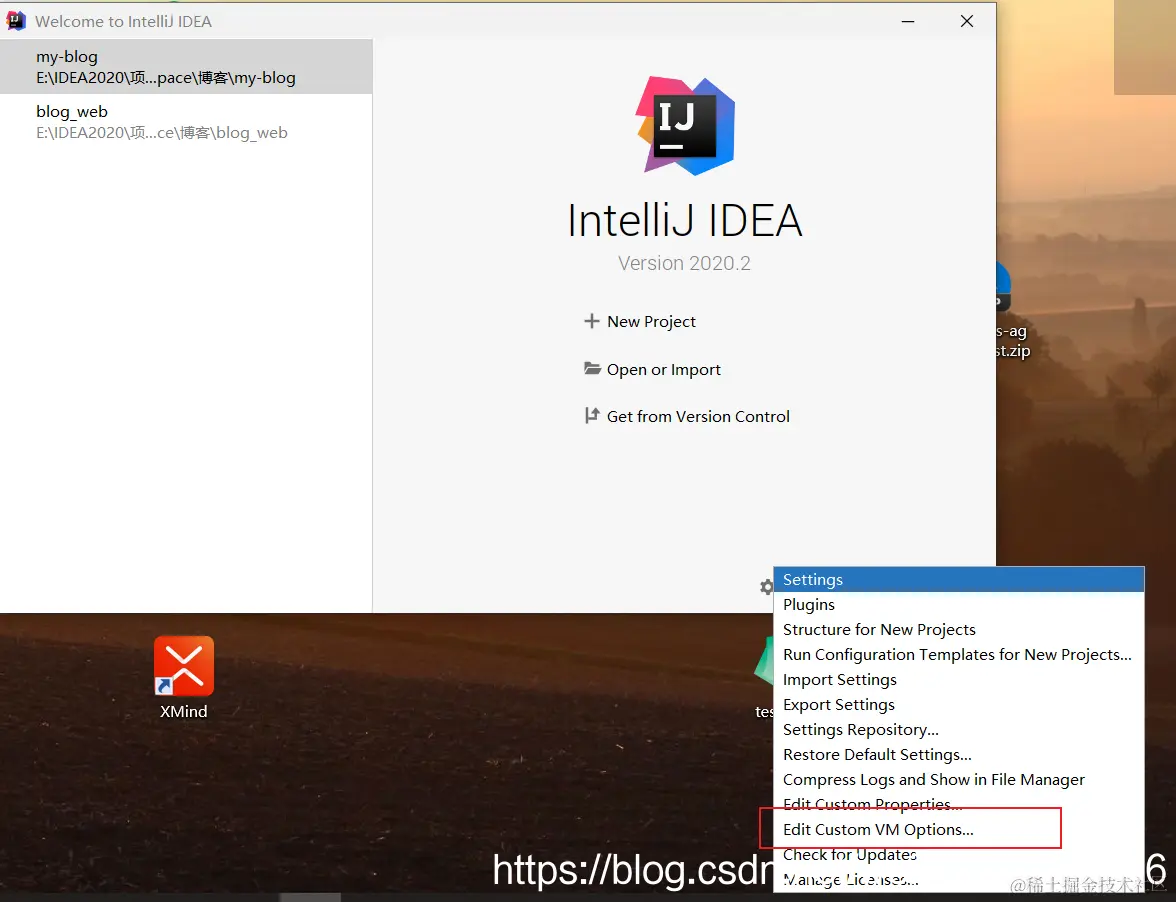This screenshot has height=902, width=1176.
Task: Click the IntelliJ IDEA logo
Action: [x=686, y=126]
